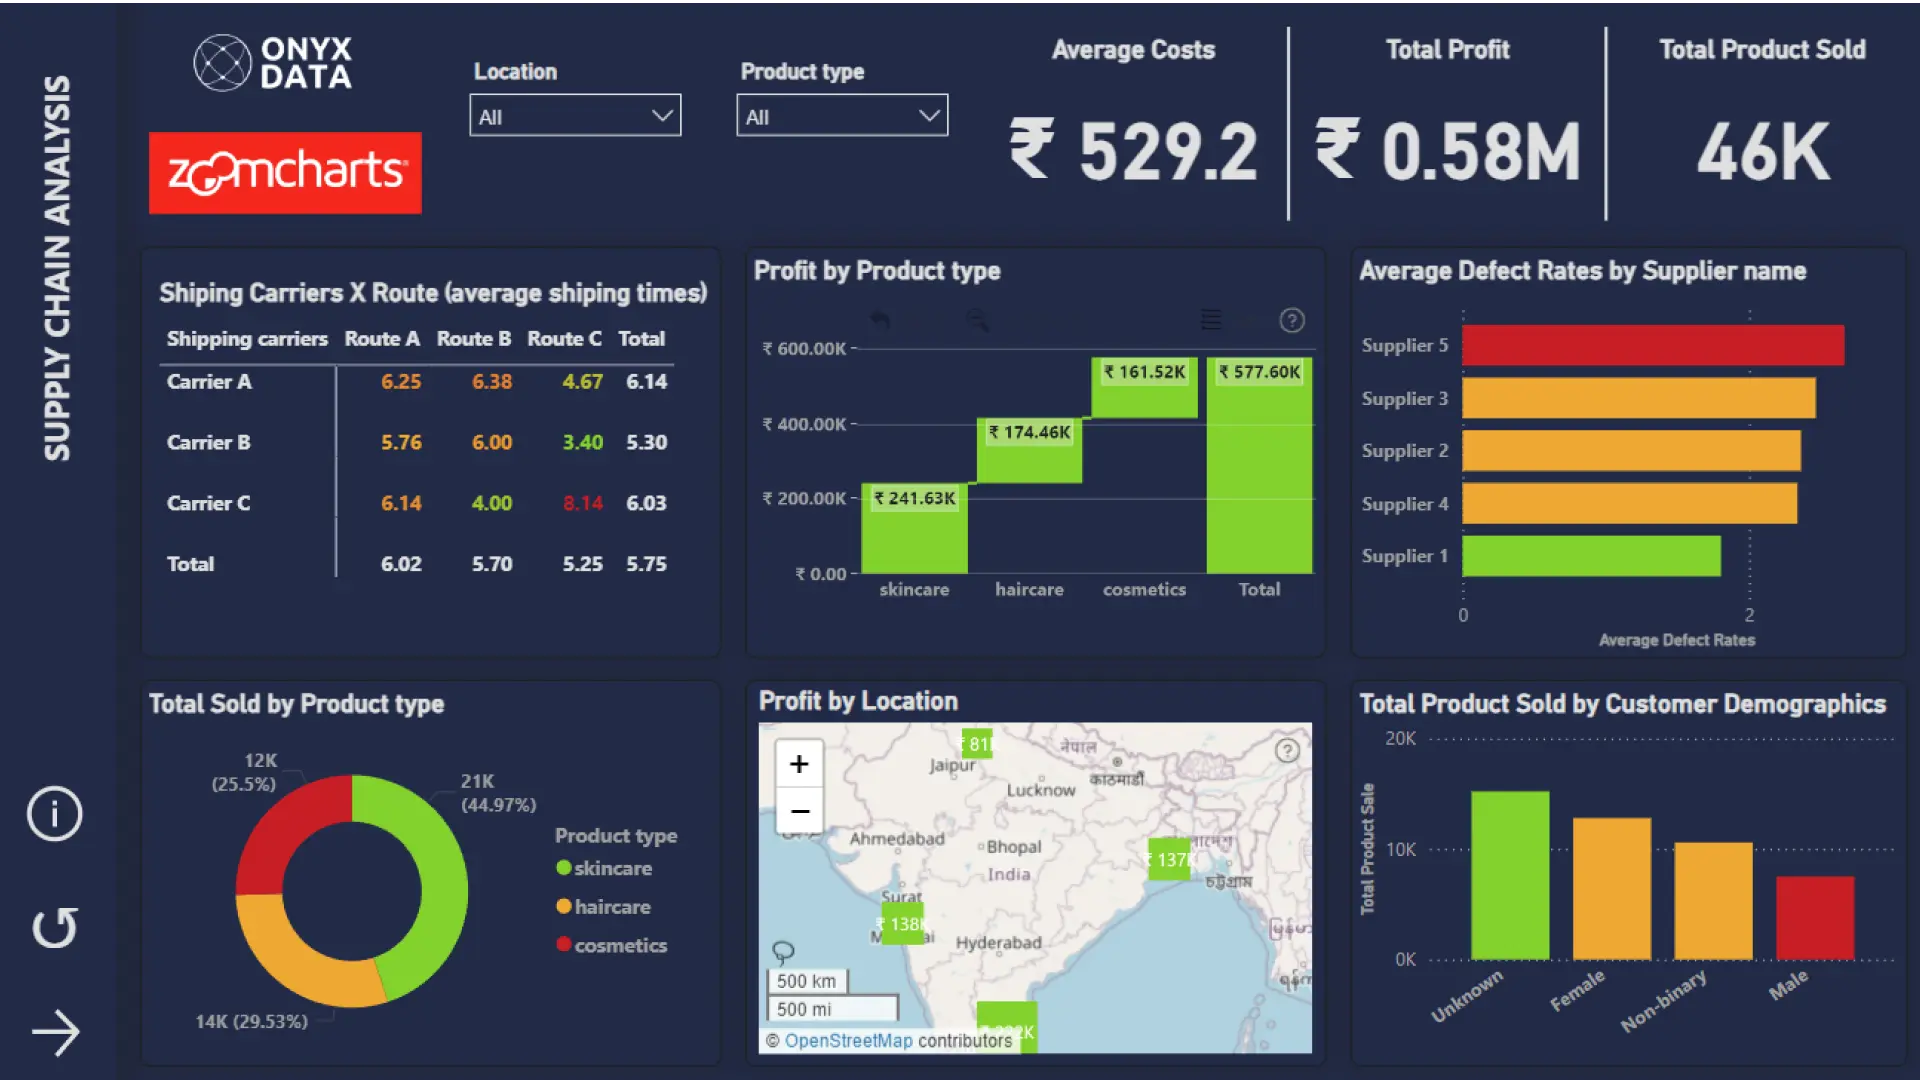
Task: Zoom out on the map with minus button
Action: coord(799,811)
